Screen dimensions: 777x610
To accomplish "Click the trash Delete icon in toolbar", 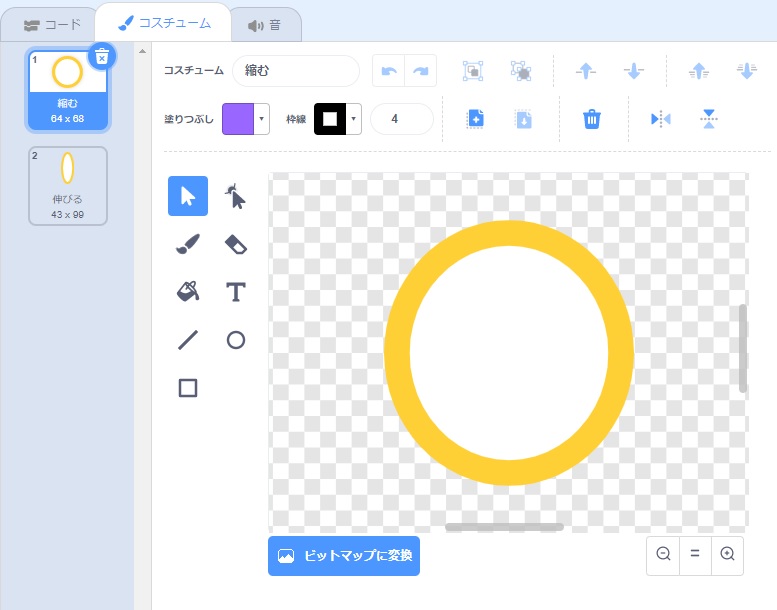I will (592, 119).
